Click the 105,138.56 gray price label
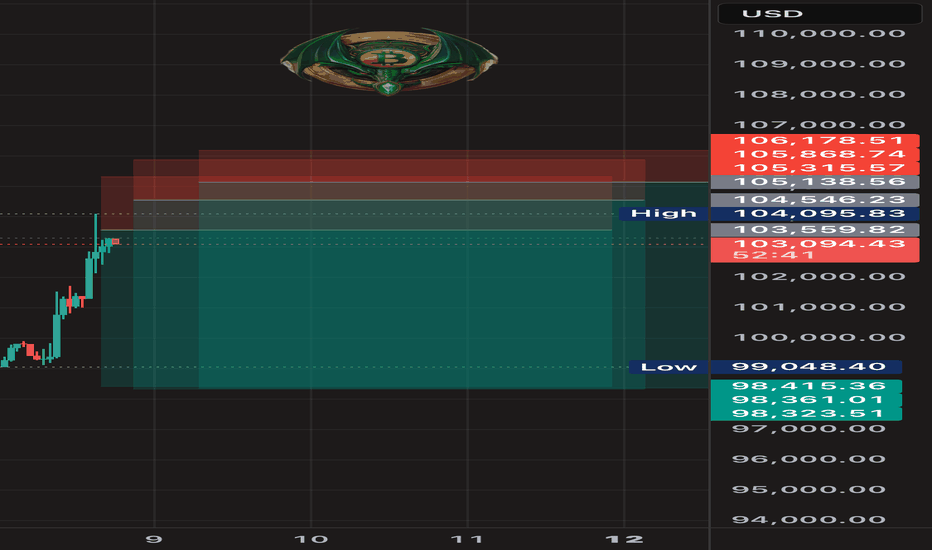Viewport: 932px width, 550px height. (x=815, y=182)
